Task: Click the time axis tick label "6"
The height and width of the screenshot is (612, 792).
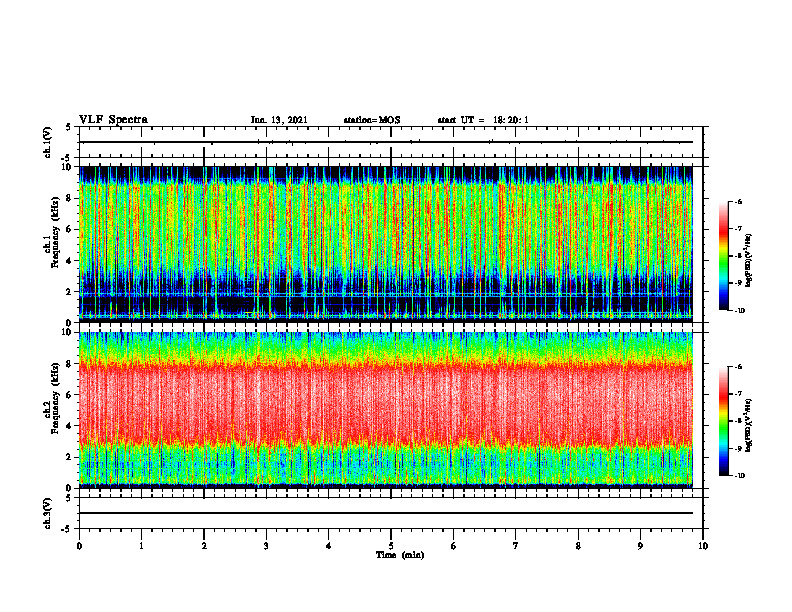Action: click(454, 546)
